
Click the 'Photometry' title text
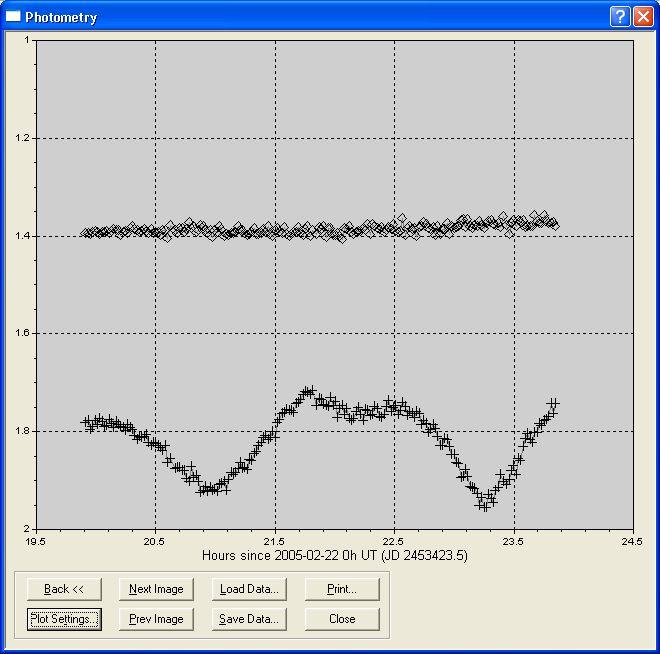[x=61, y=17]
